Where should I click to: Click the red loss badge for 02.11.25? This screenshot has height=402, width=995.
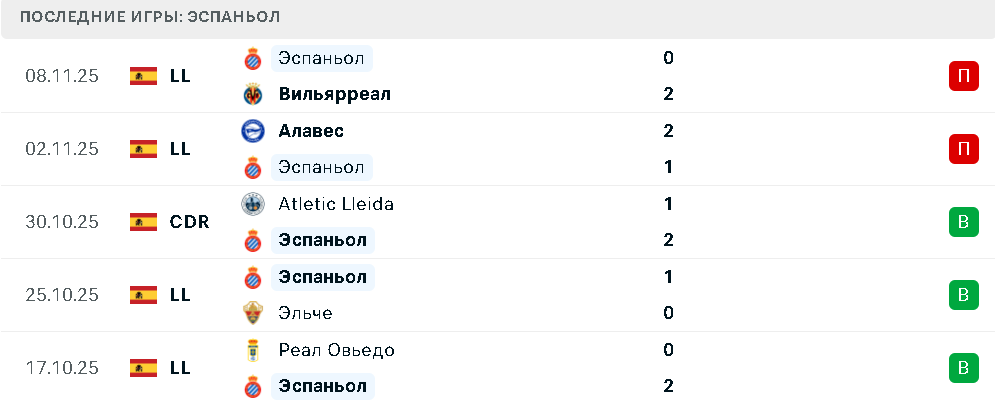(x=963, y=149)
